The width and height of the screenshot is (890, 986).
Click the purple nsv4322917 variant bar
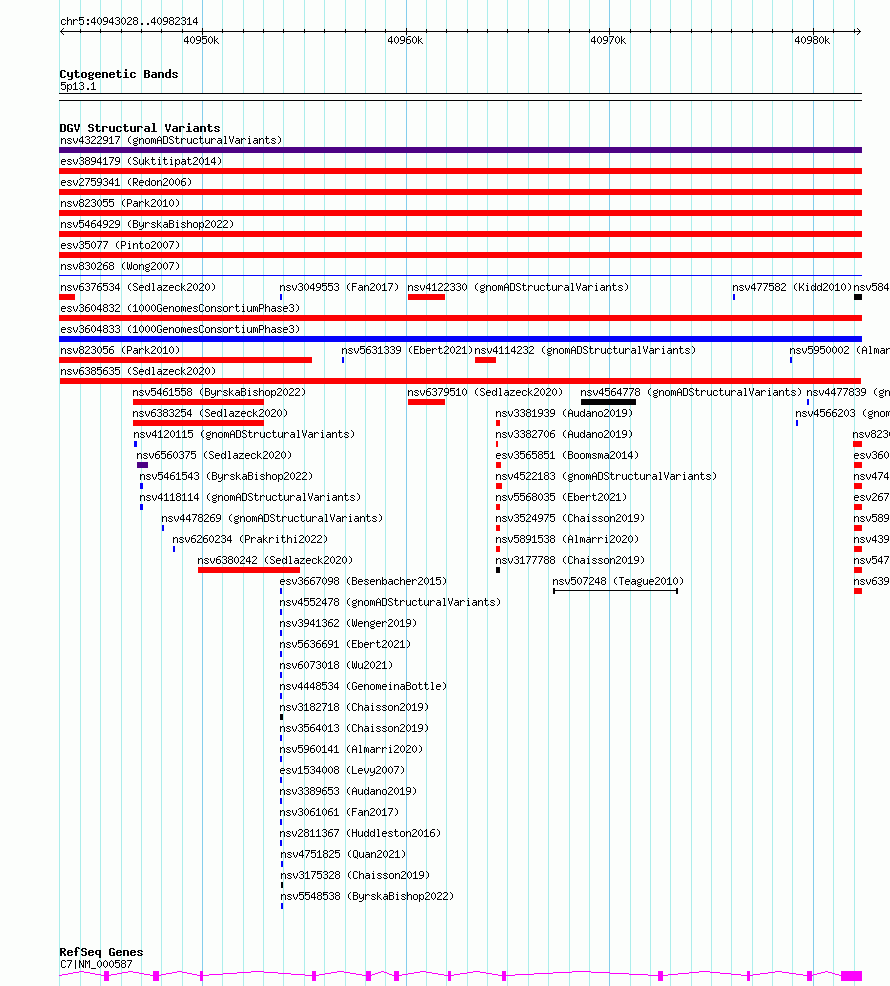coord(460,150)
